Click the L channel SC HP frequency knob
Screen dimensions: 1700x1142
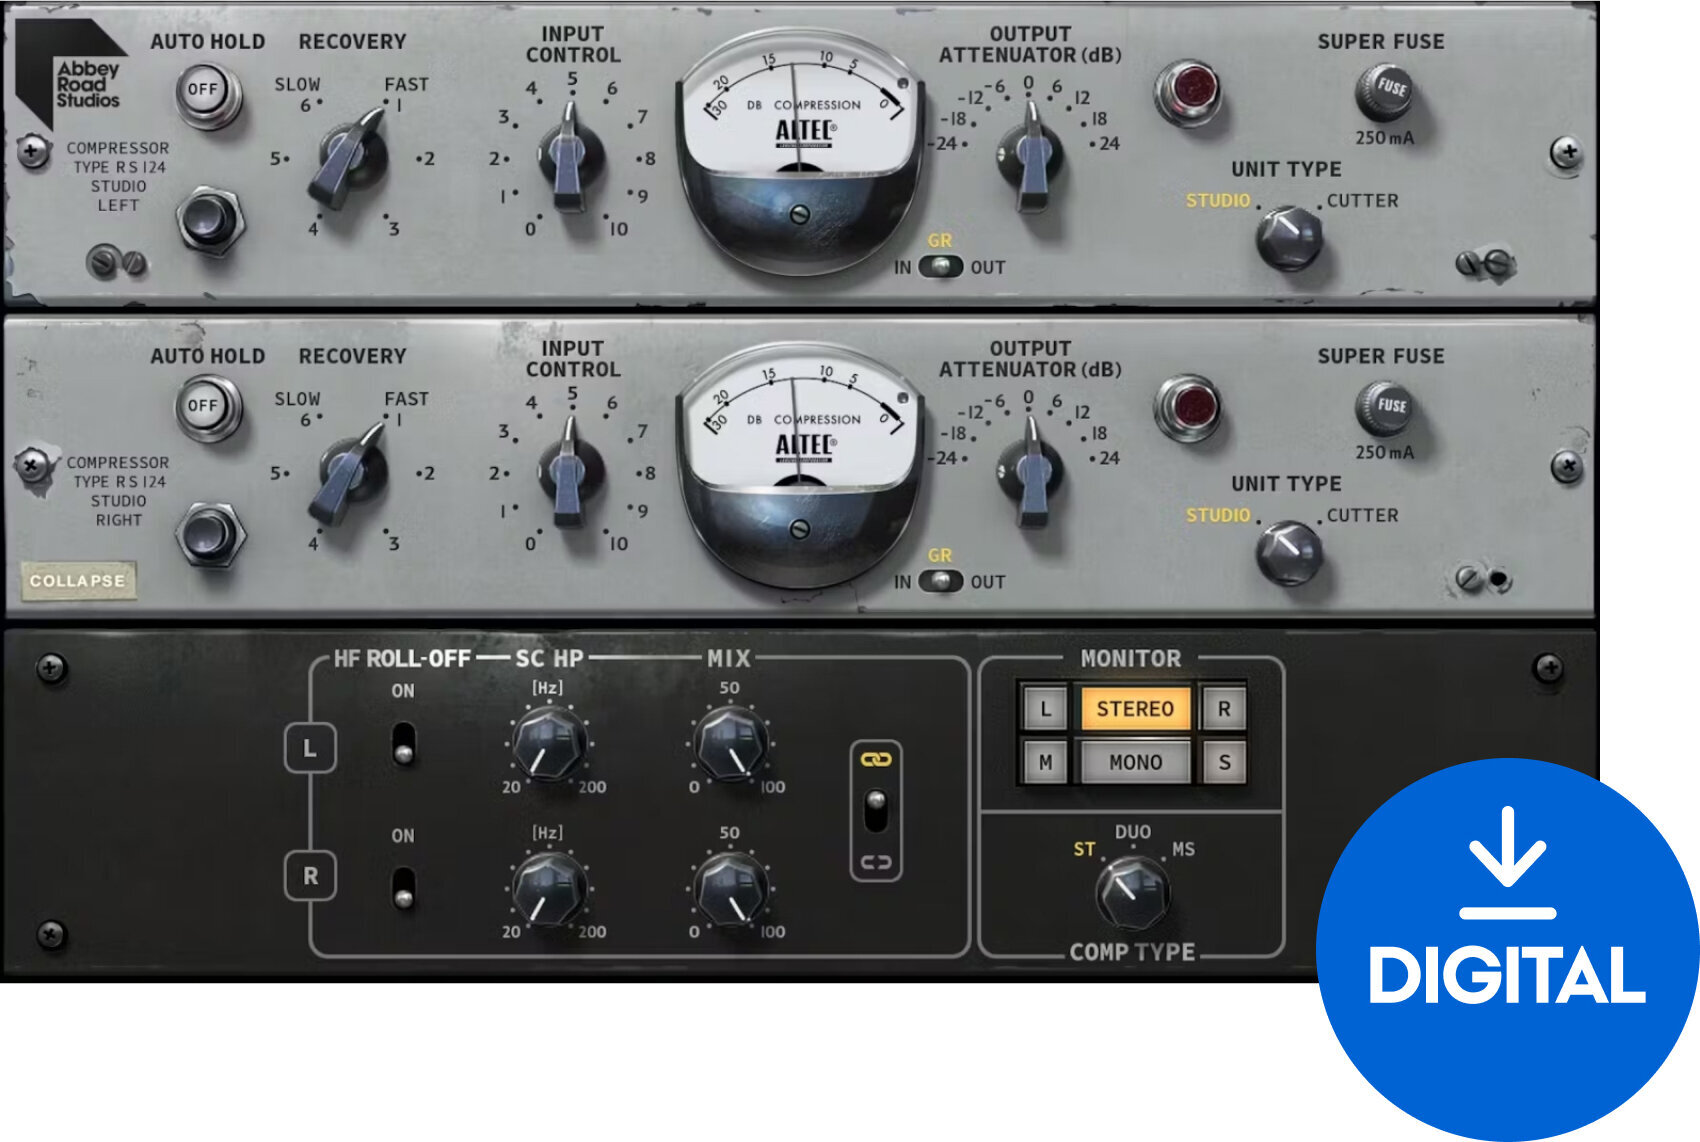coord(548,743)
